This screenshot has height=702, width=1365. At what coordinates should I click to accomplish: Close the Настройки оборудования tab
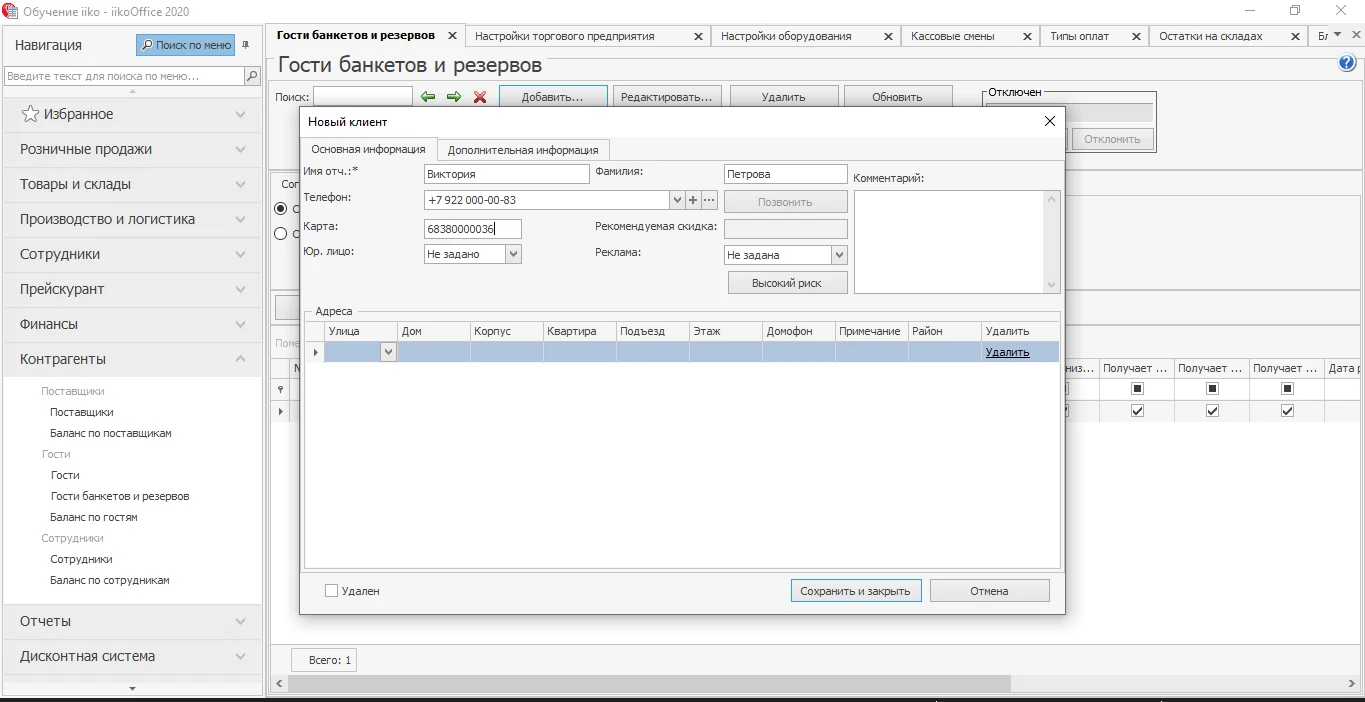click(888, 36)
